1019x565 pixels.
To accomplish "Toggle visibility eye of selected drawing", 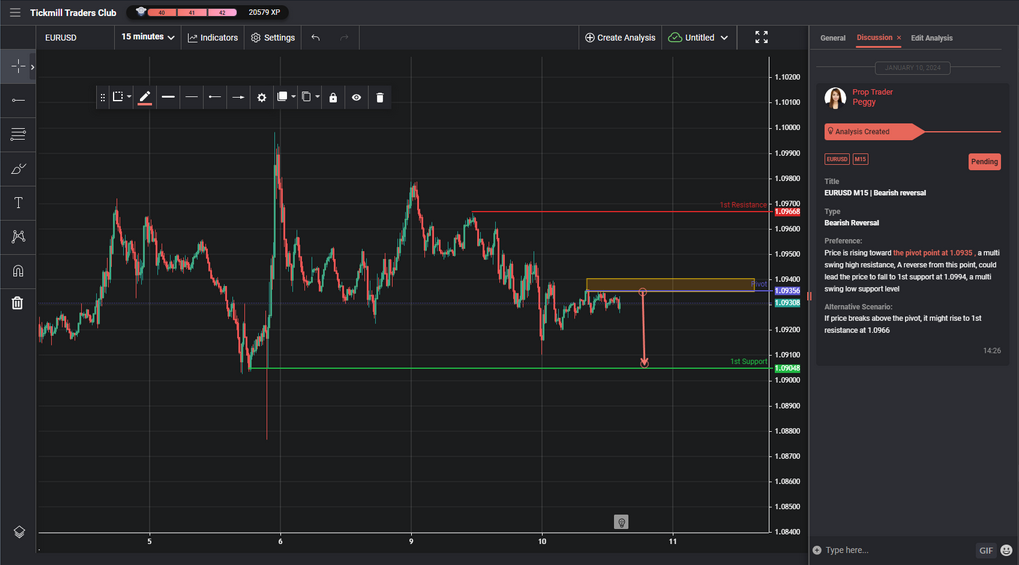I will (x=356, y=98).
